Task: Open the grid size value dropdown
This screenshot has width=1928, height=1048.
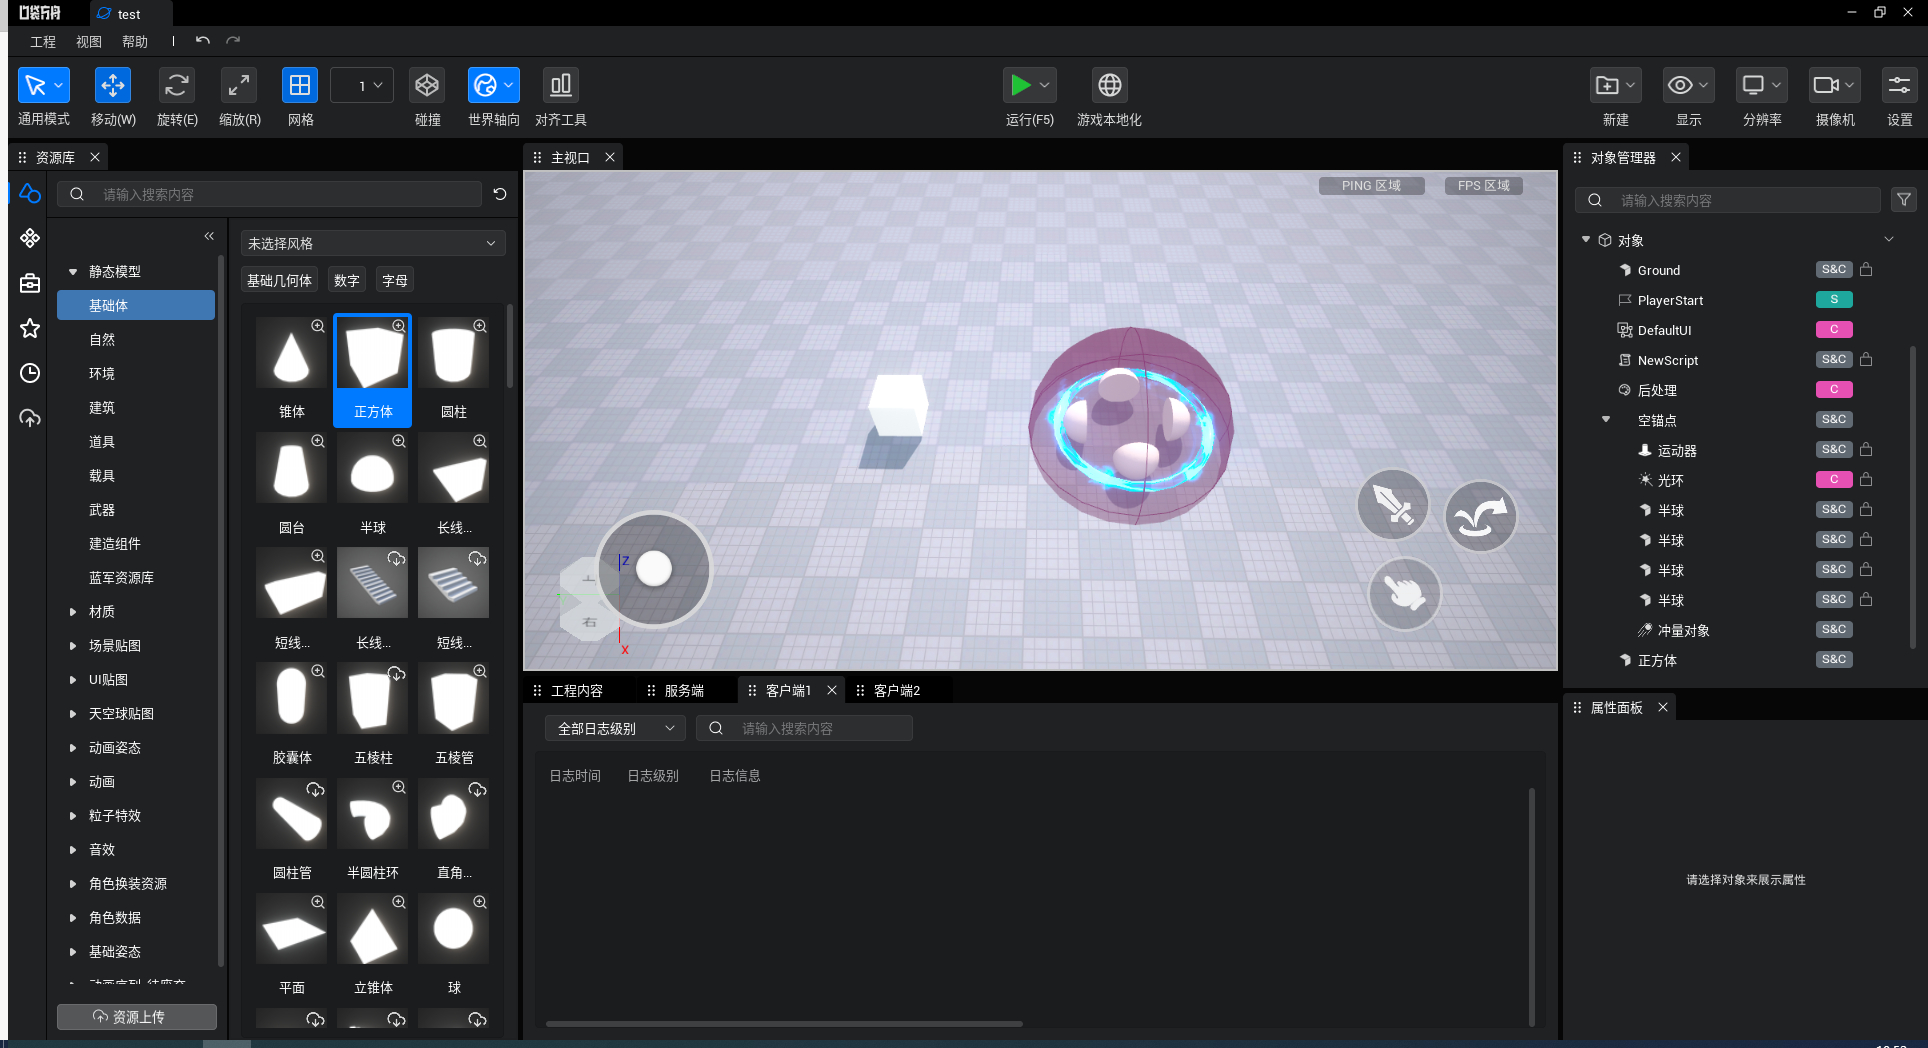Action: [362, 86]
